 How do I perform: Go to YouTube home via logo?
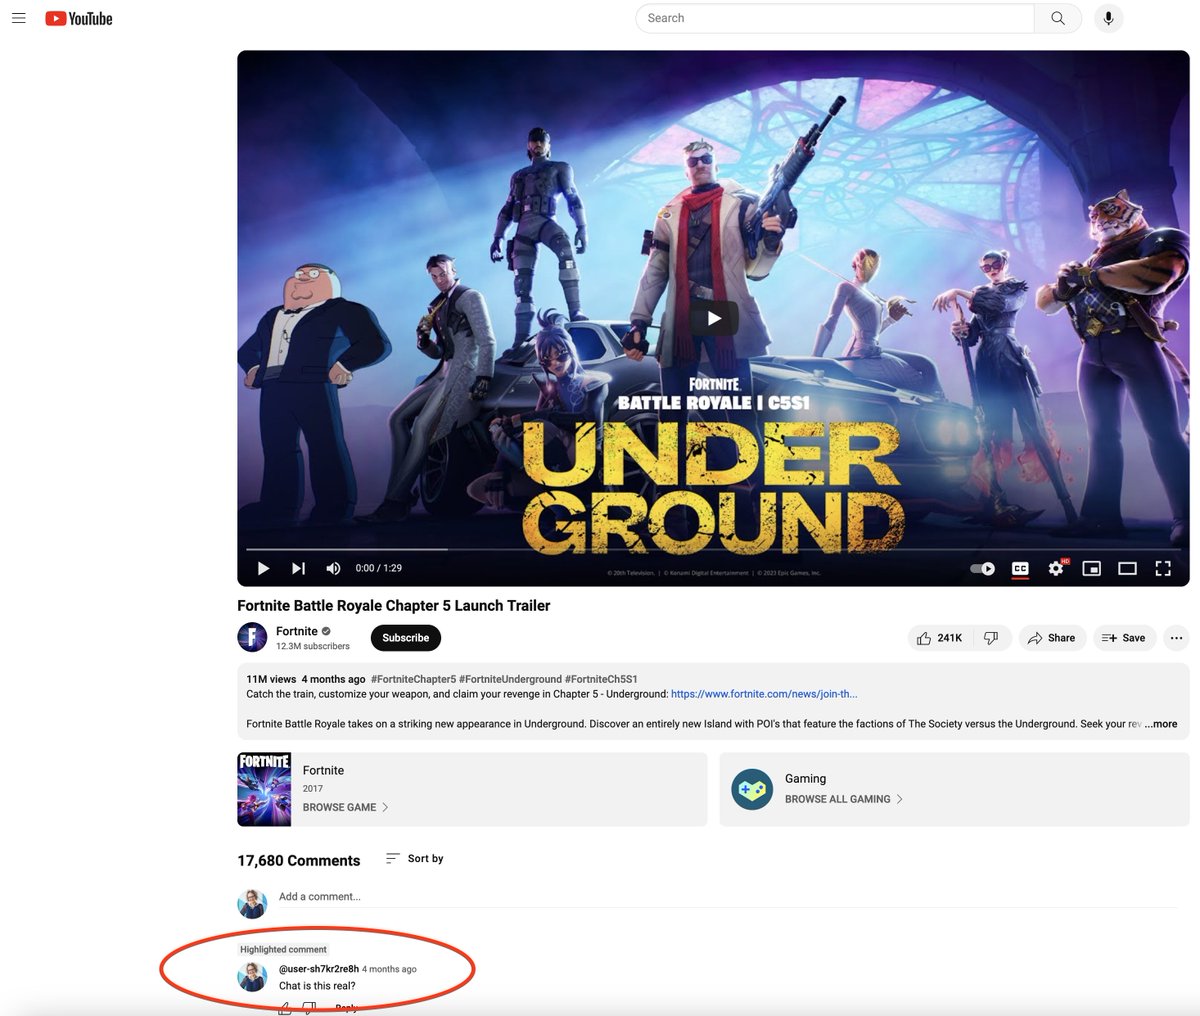click(79, 18)
